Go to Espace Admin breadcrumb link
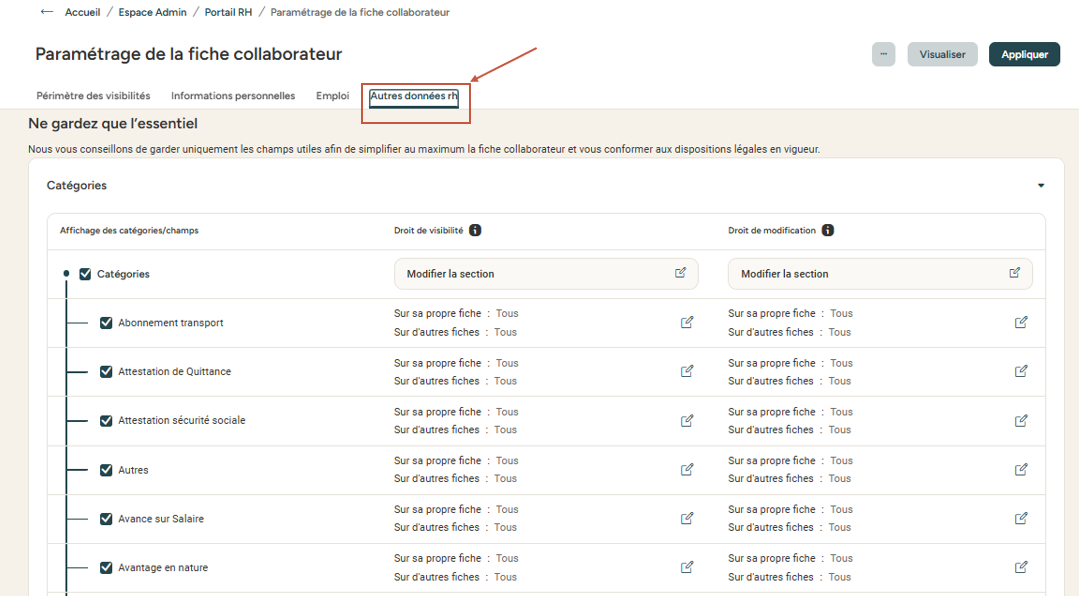 [152, 12]
